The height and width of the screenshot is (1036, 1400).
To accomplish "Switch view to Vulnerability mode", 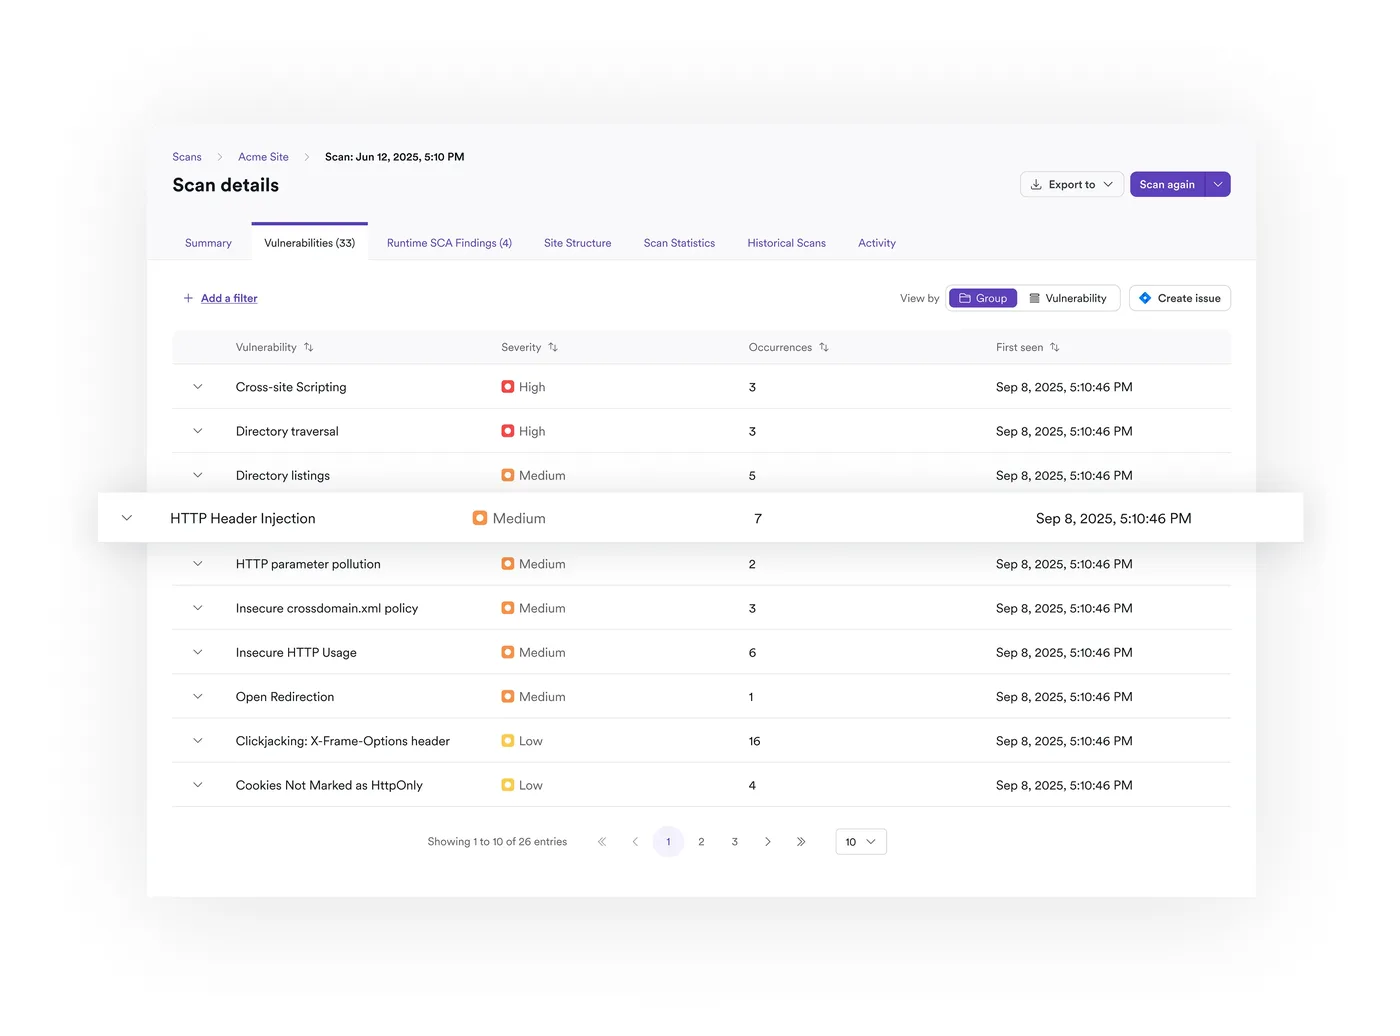I will pyautogui.click(x=1068, y=298).
